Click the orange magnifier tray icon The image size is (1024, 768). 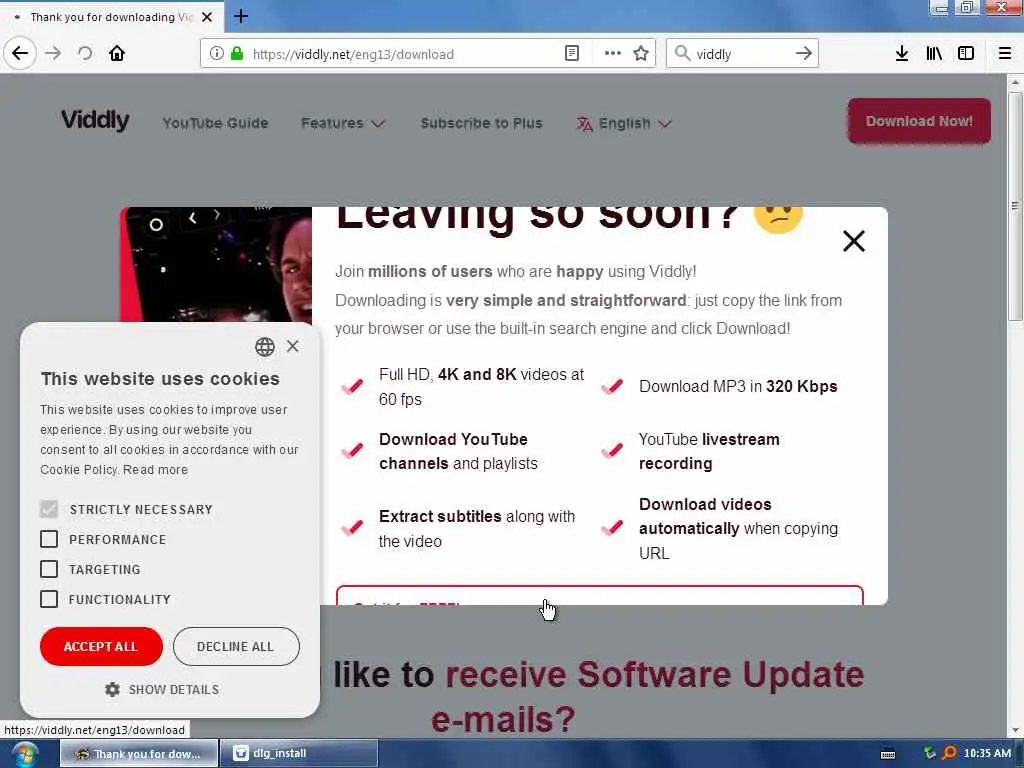click(x=949, y=753)
